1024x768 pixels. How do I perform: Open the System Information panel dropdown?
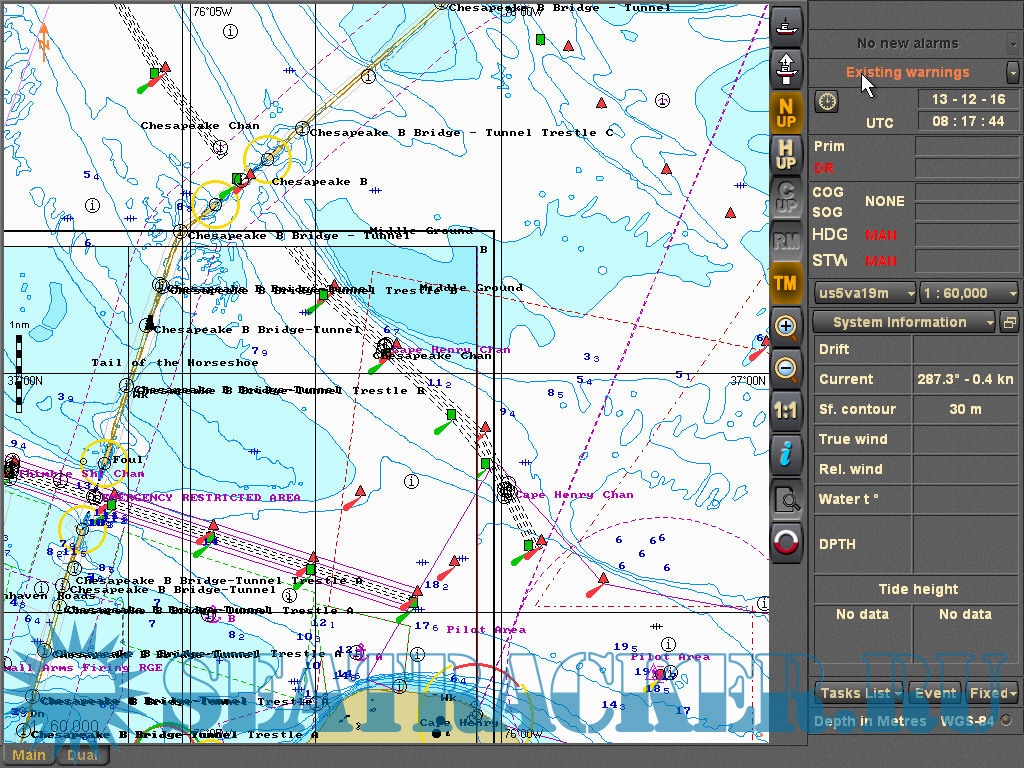(x=904, y=322)
